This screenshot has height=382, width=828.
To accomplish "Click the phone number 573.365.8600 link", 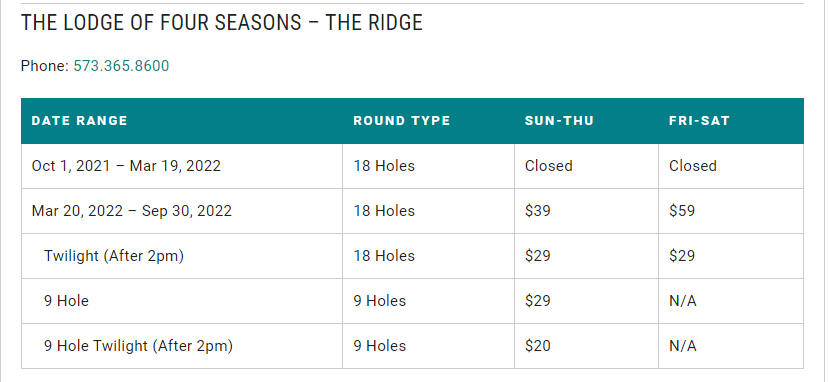I will pyautogui.click(x=121, y=66).
